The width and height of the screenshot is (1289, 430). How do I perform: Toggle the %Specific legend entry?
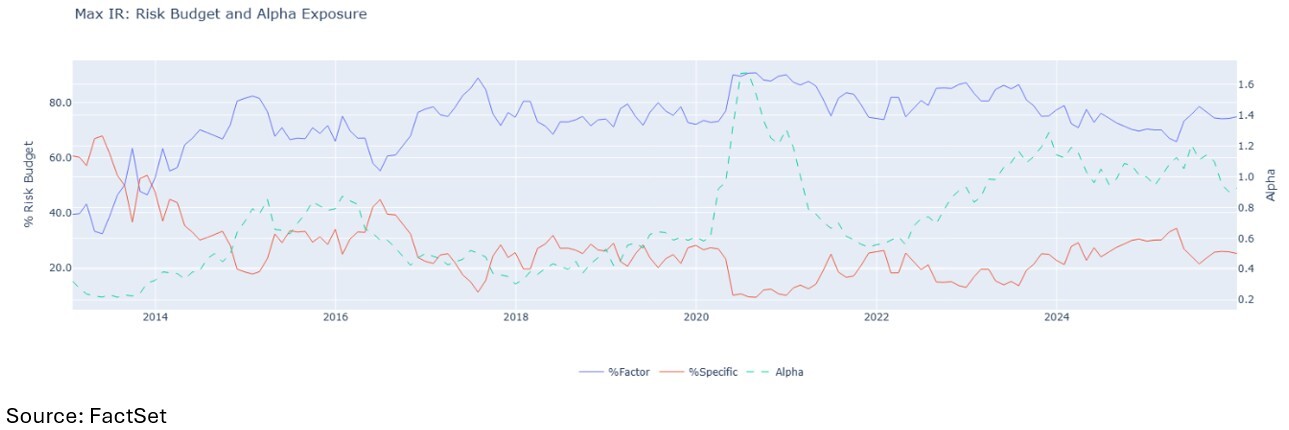point(713,372)
